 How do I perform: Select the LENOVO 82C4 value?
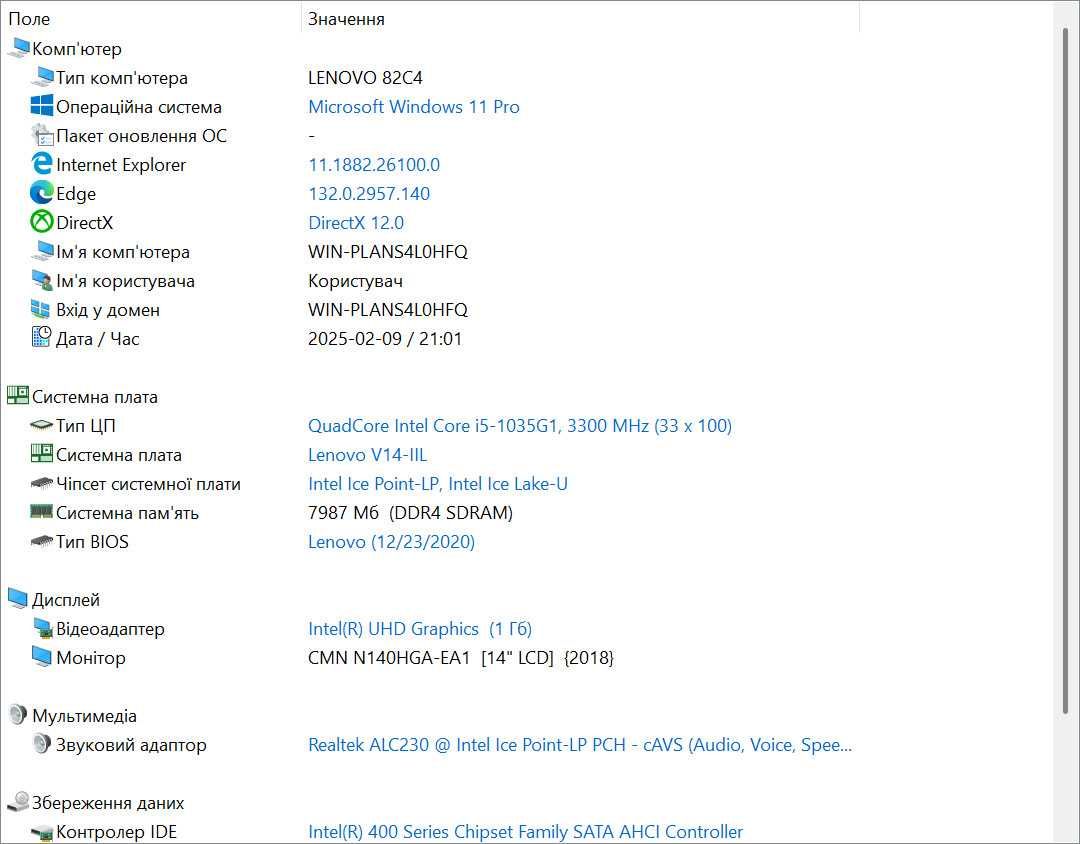pyautogui.click(x=365, y=78)
